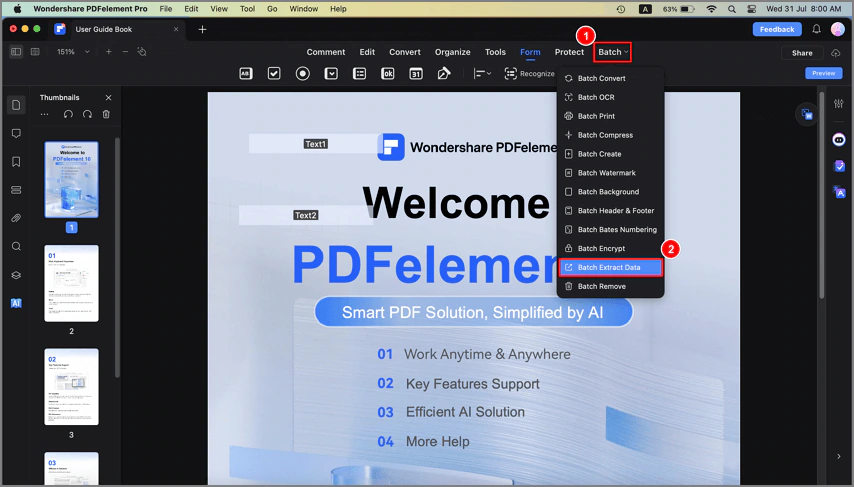The width and height of the screenshot is (854, 487).
Task: Zoom in with the plus icon
Action: (109, 52)
